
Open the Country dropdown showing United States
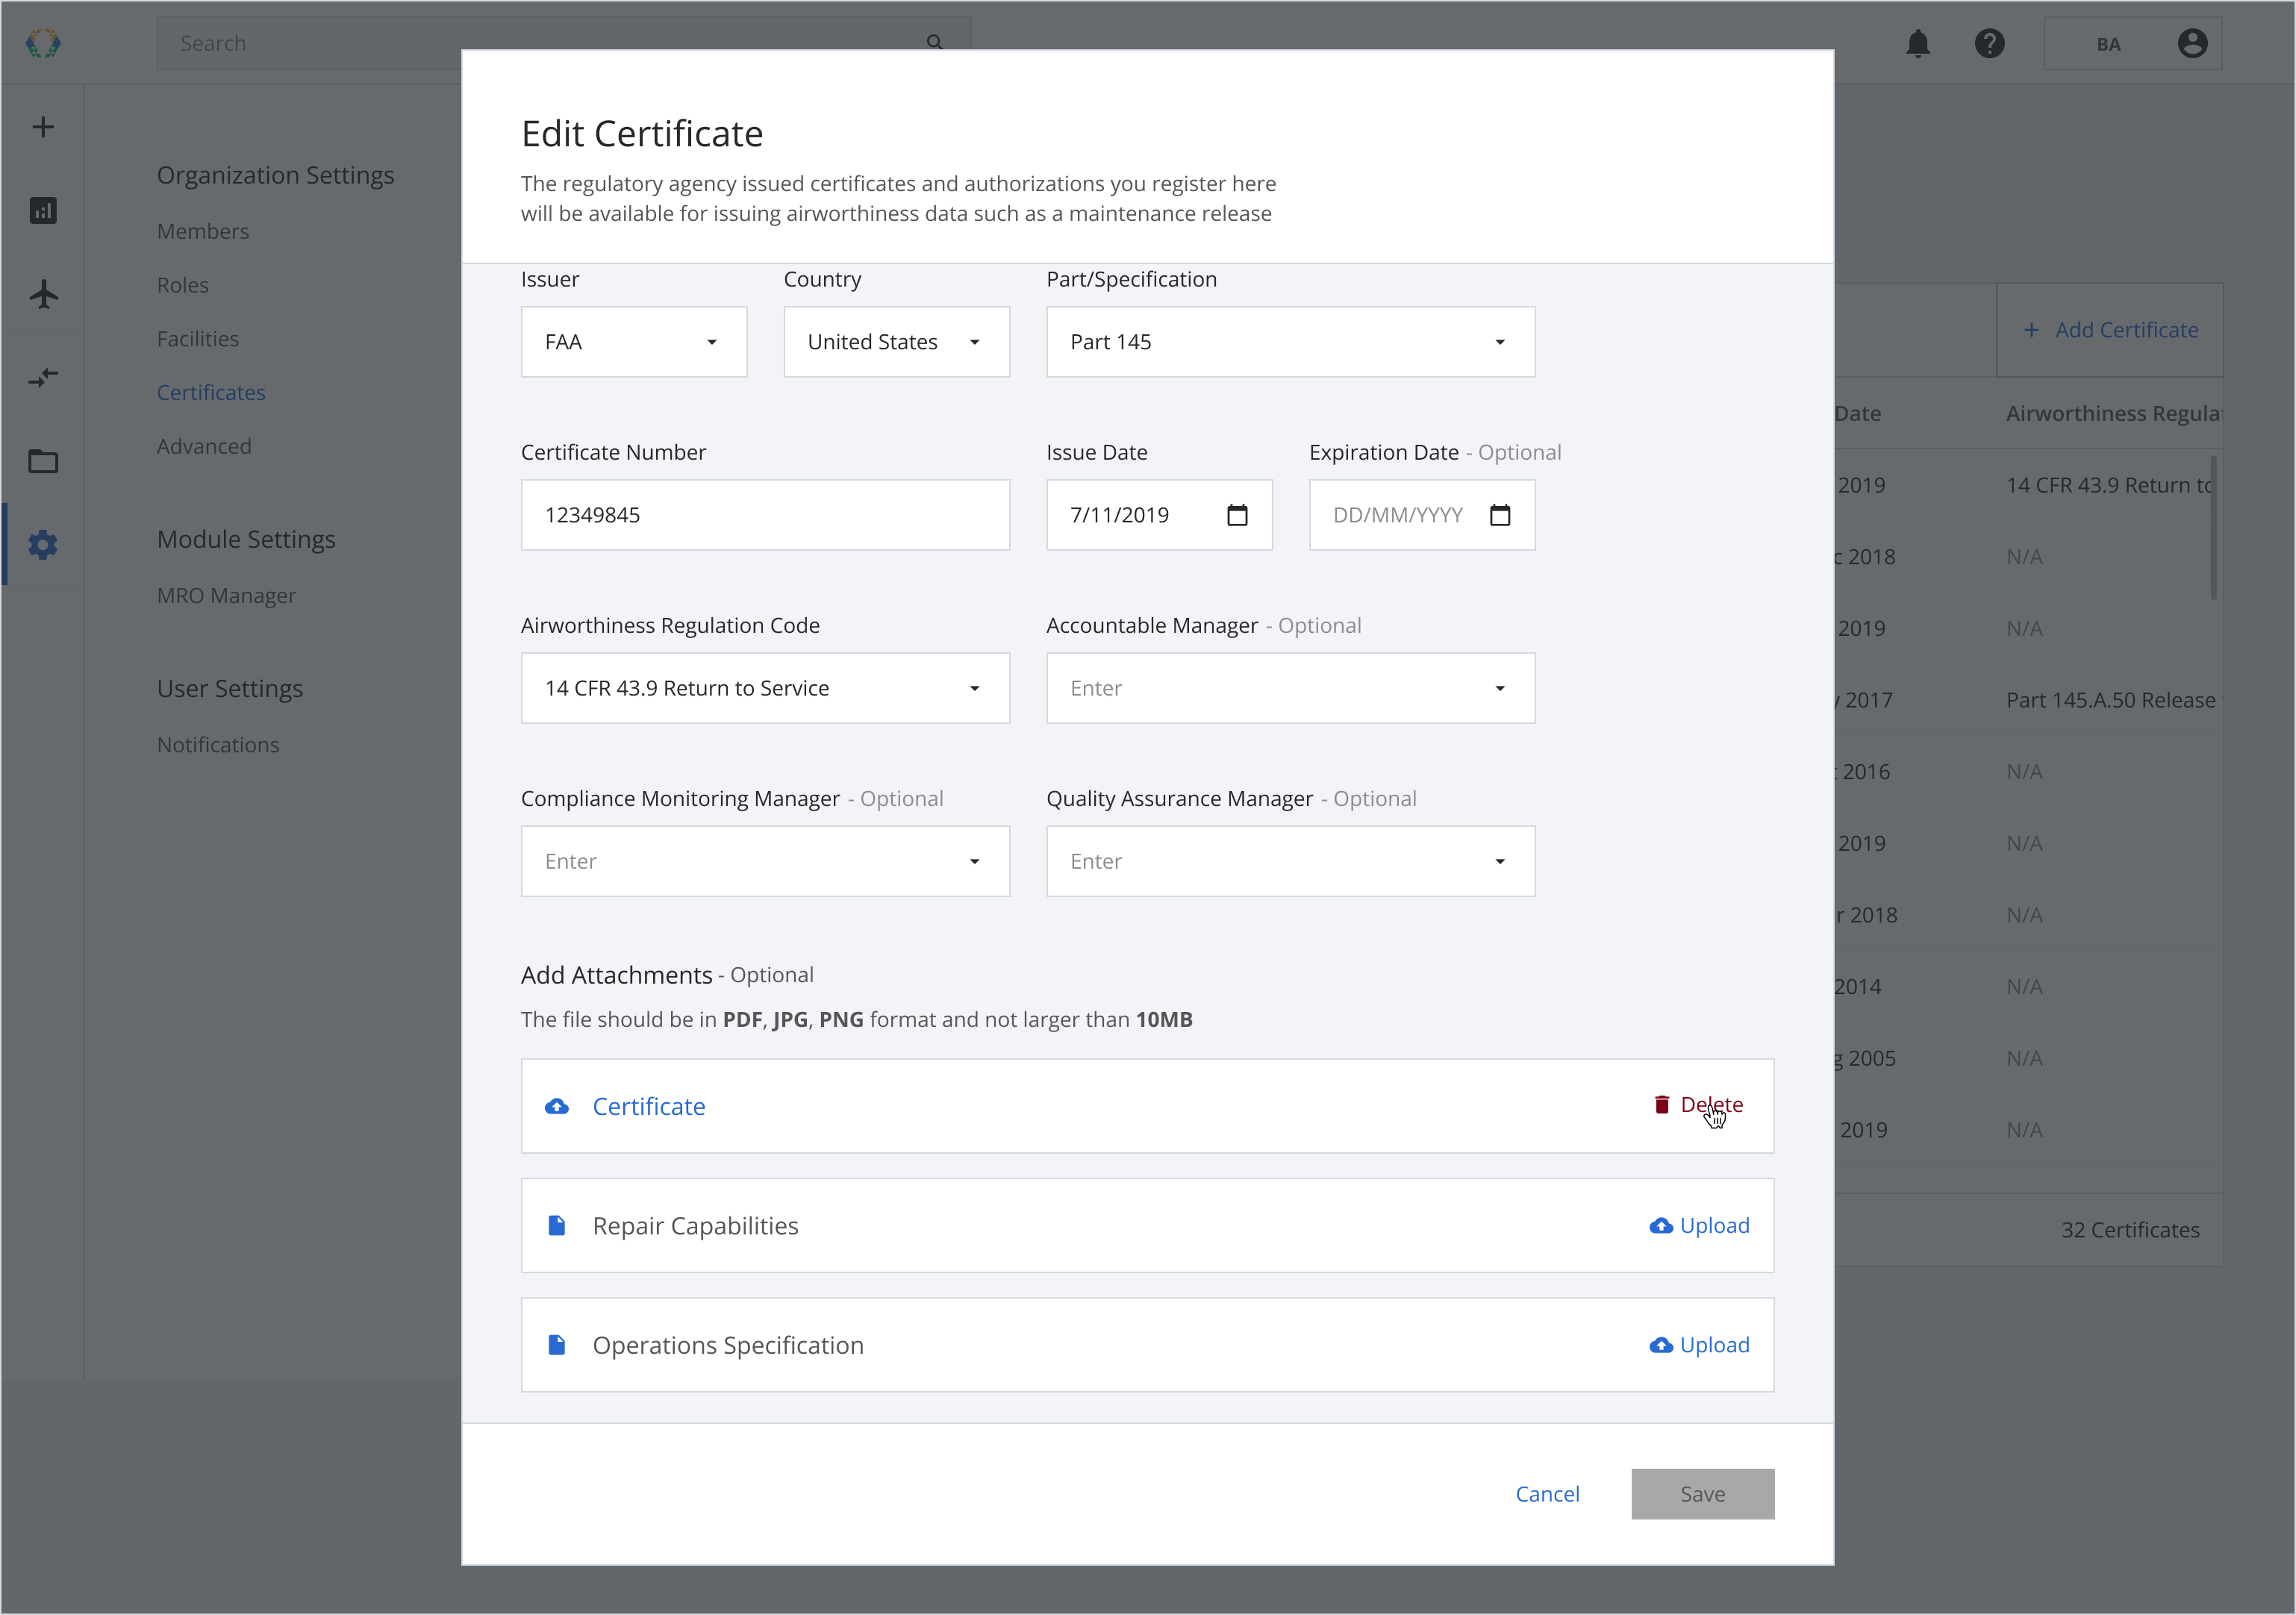click(x=896, y=342)
